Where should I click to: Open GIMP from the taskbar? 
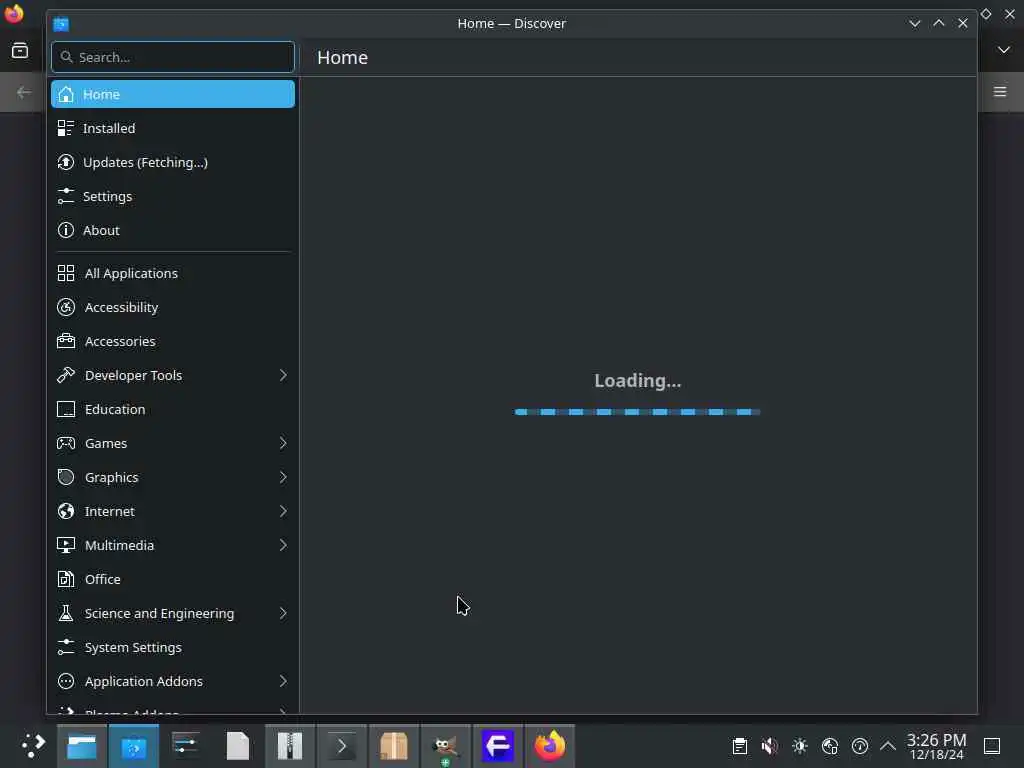[x=445, y=746]
